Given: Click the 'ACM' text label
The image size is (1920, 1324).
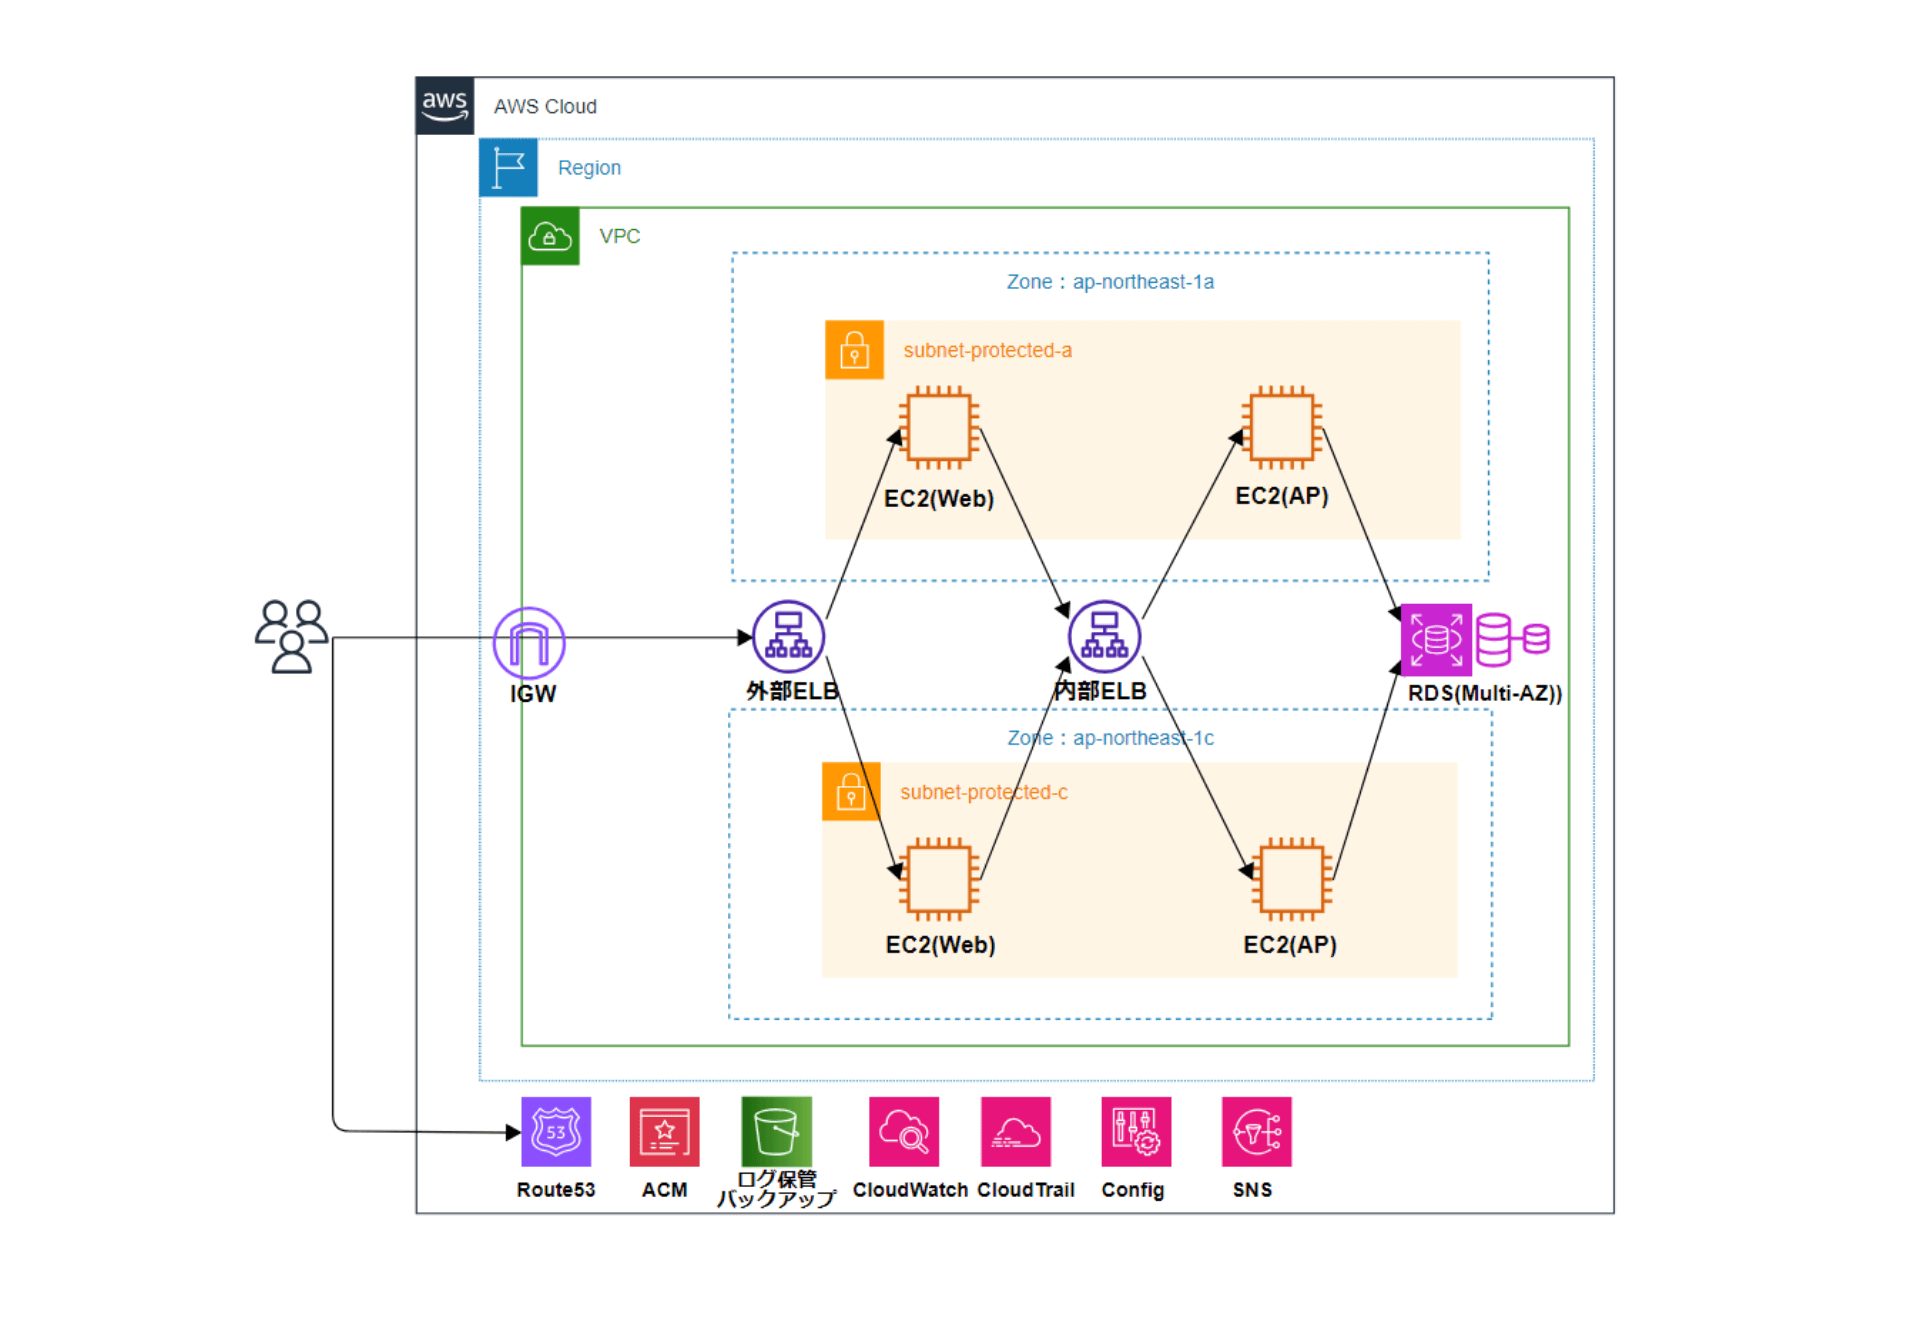Looking at the screenshot, I should 665,1190.
